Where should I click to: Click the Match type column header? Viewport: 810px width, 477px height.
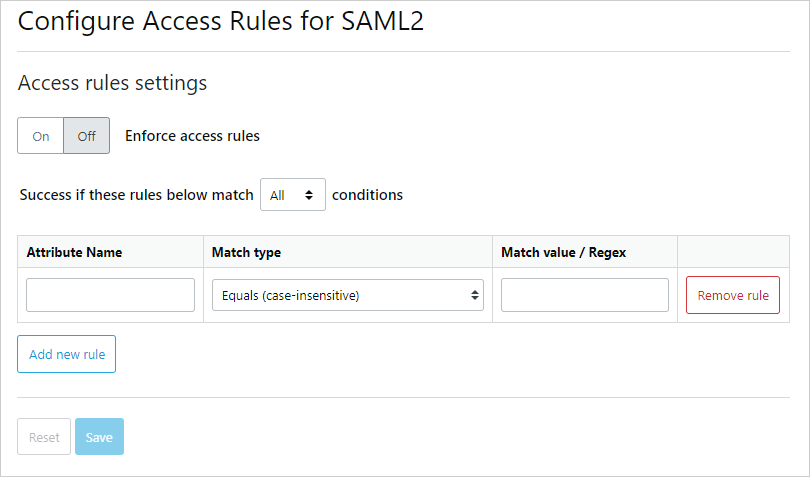[x=246, y=252]
